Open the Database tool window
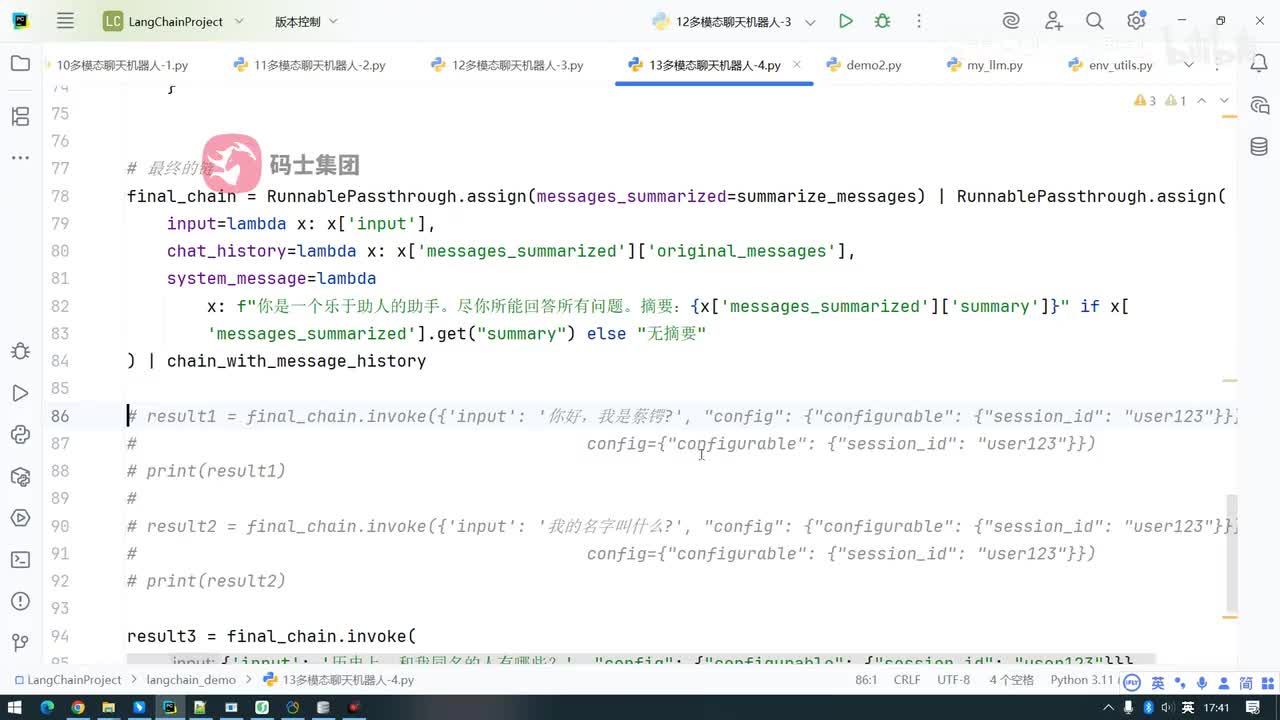Screen dimensions: 1280x720 (1259, 147)
